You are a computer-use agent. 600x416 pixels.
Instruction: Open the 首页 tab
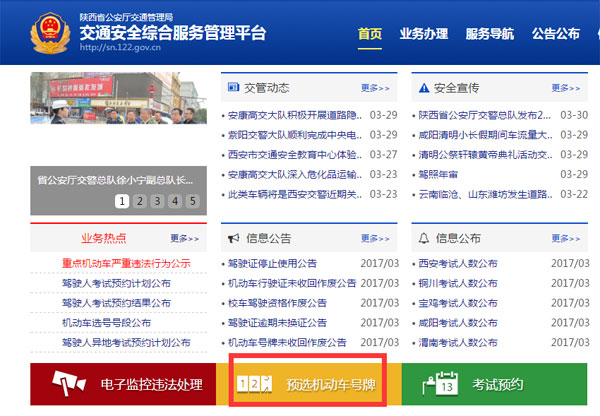point(370,34)
